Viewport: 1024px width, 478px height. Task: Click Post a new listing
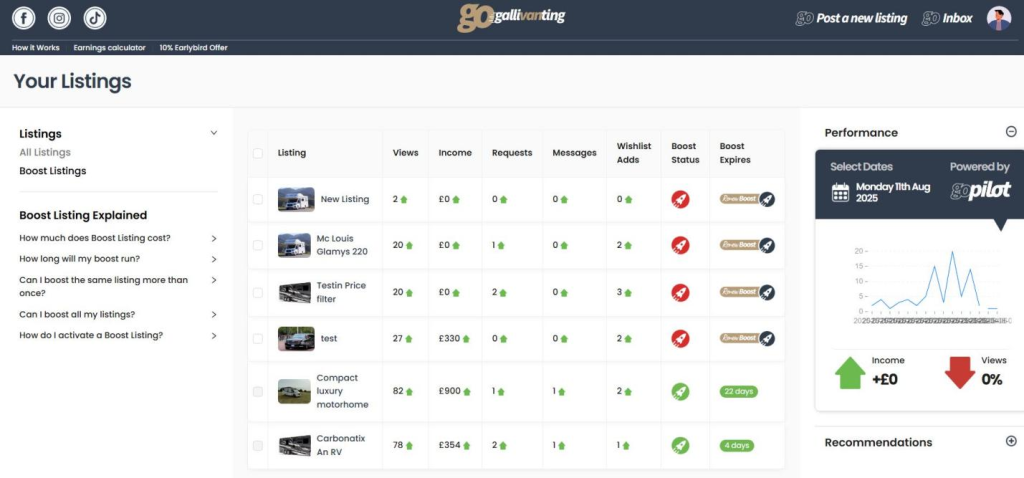pos(852,18)
